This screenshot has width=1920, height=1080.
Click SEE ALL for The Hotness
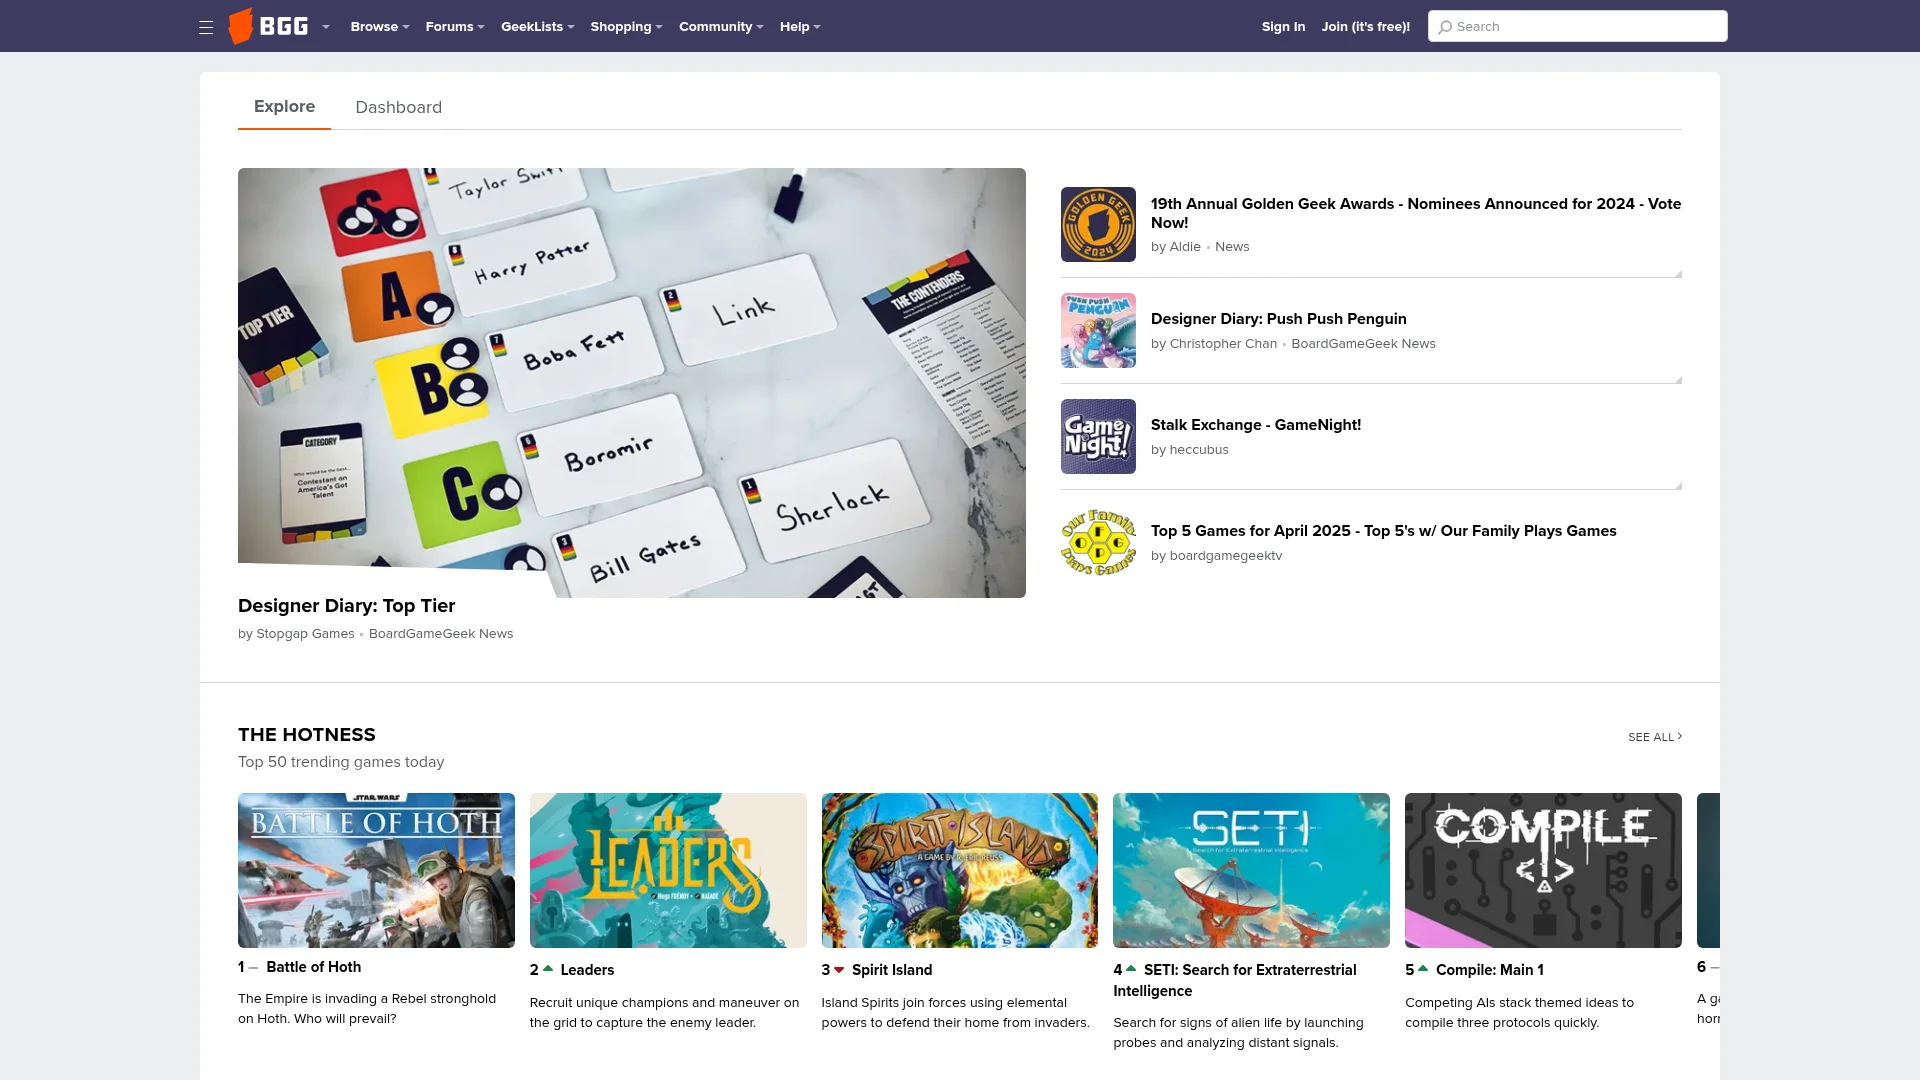1655,737
